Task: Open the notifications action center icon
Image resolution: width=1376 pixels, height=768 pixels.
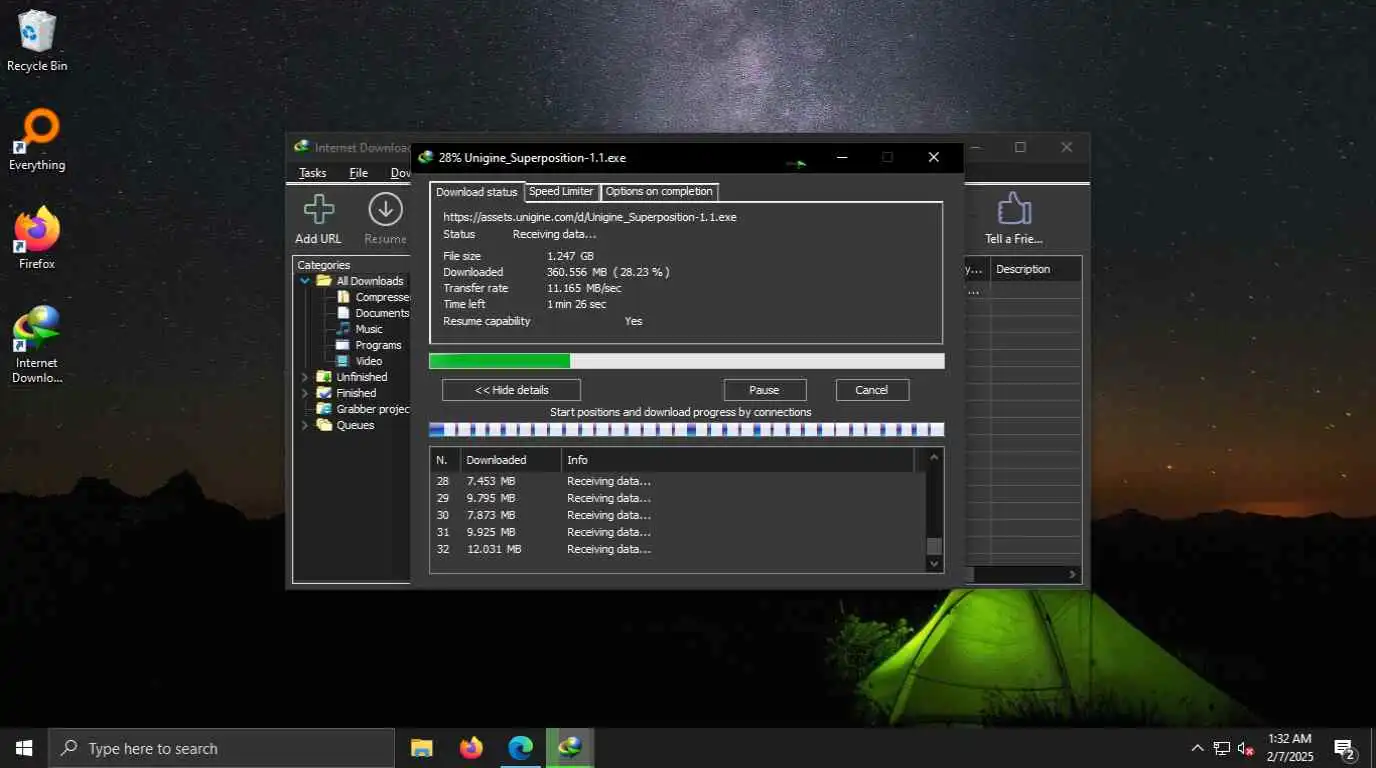Action: [x=1344, y=748]
